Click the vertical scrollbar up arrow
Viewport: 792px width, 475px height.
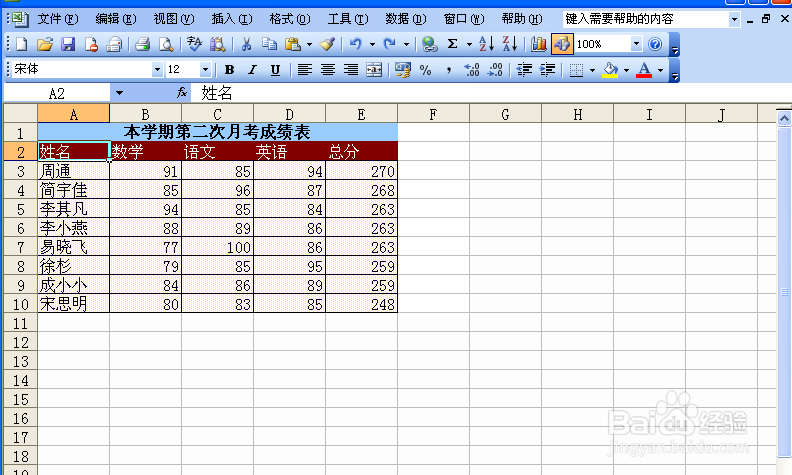point(784,118)
